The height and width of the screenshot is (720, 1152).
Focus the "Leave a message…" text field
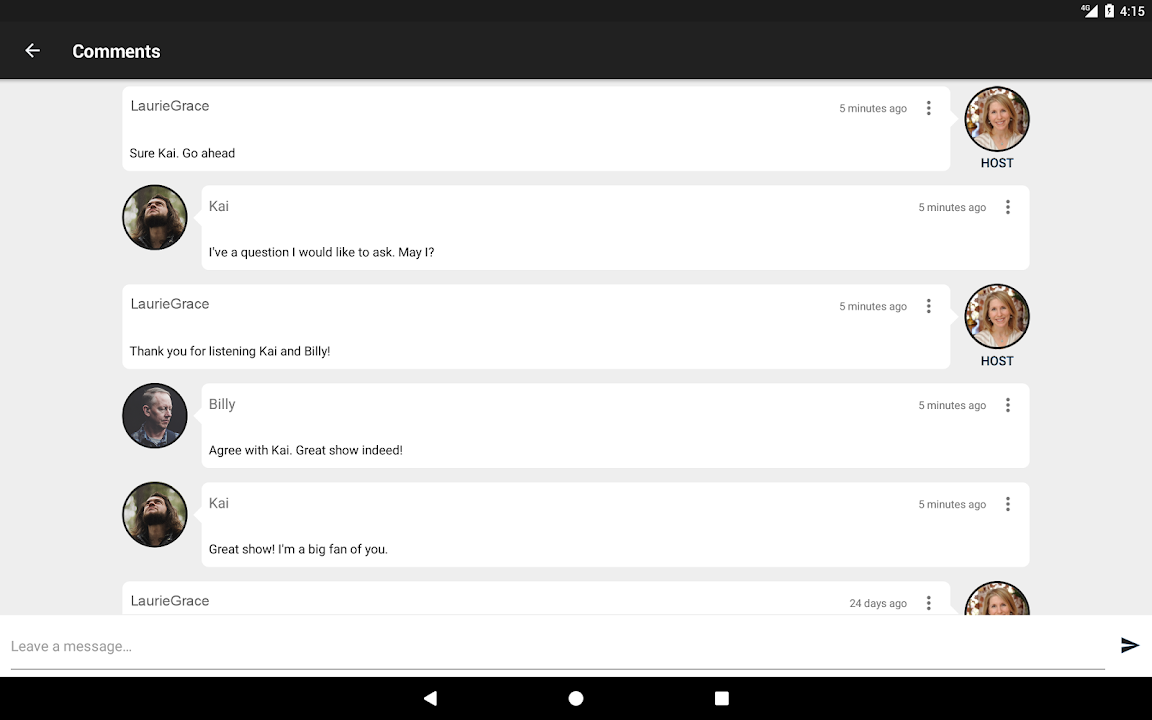pos(556,646)
